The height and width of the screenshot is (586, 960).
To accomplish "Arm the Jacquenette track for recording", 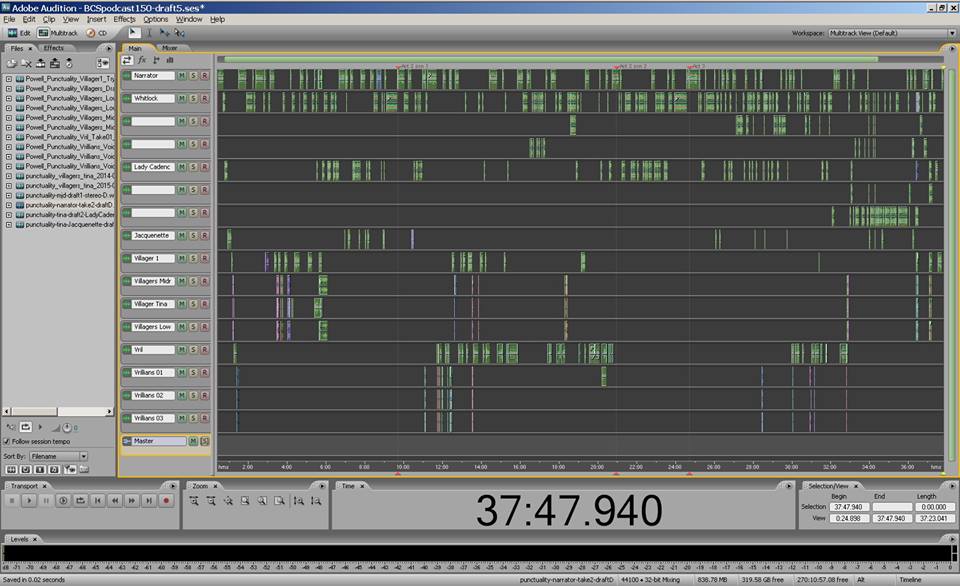I will pyautogui.click(x=204, y=236).
